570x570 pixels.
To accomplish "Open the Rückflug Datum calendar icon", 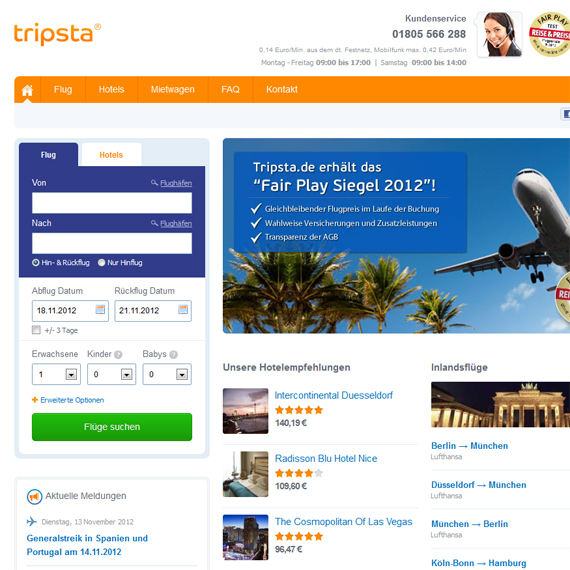I will click(183, 309).
